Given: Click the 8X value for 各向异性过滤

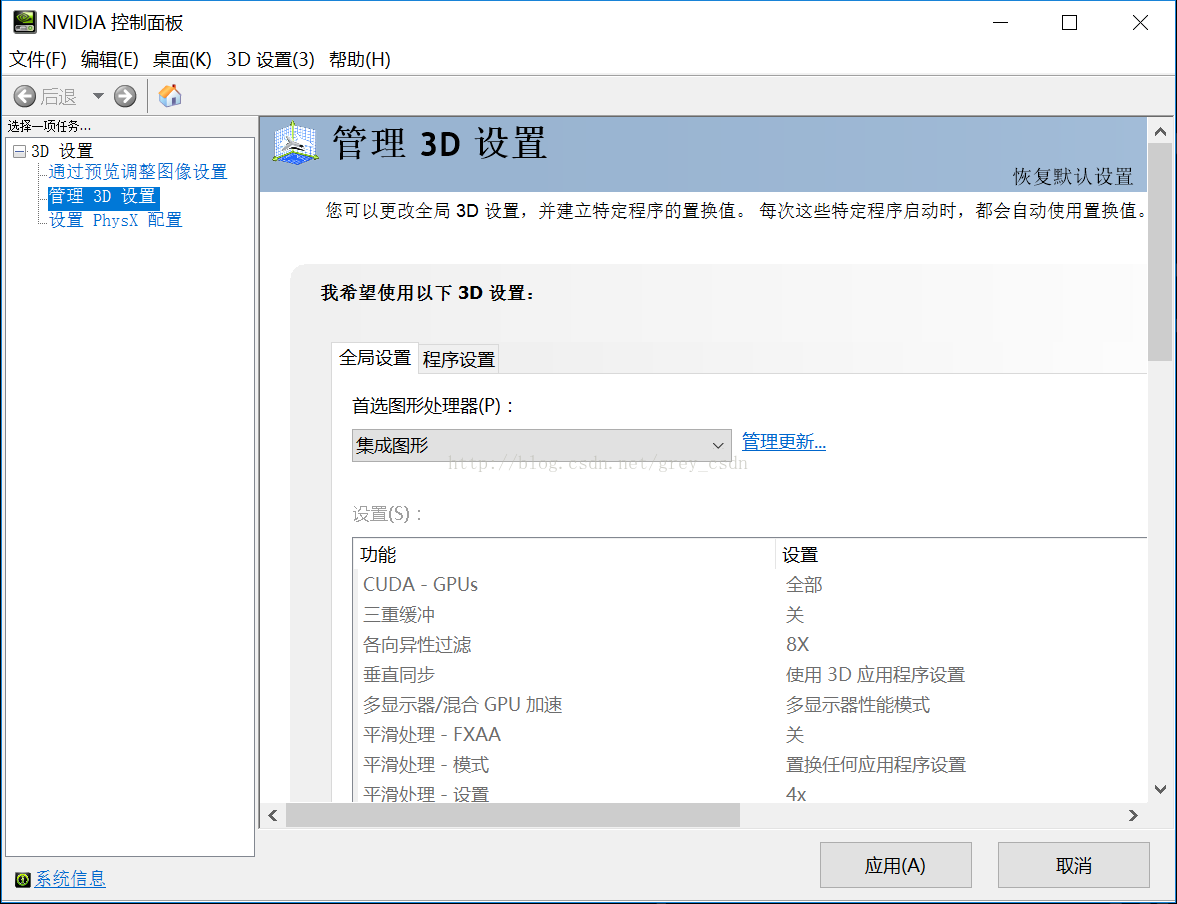Looking at the screenshot, I should [797, 644].
